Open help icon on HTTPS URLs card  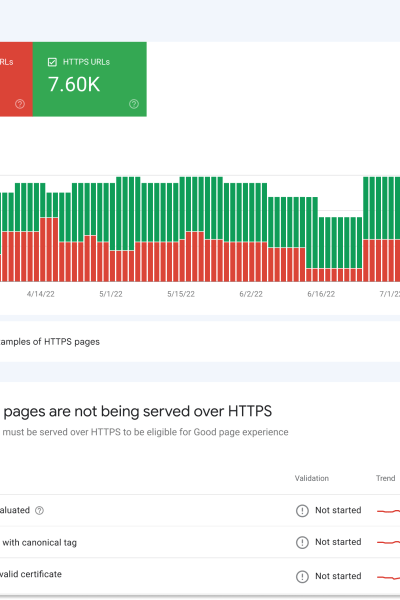coord(134,104)
